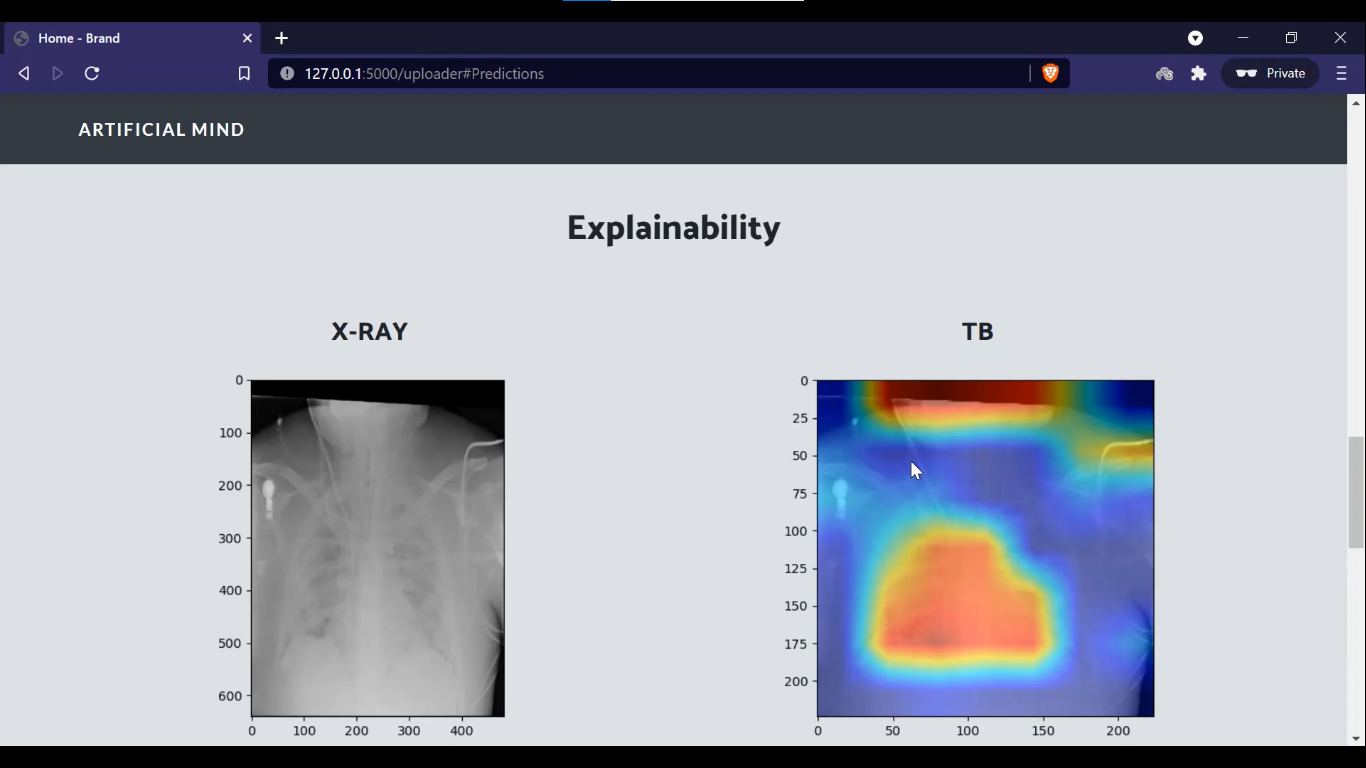This screenshot has height=768, width=1366.
Task: Click the X-RAY chest image
Action: pos(377,547)
